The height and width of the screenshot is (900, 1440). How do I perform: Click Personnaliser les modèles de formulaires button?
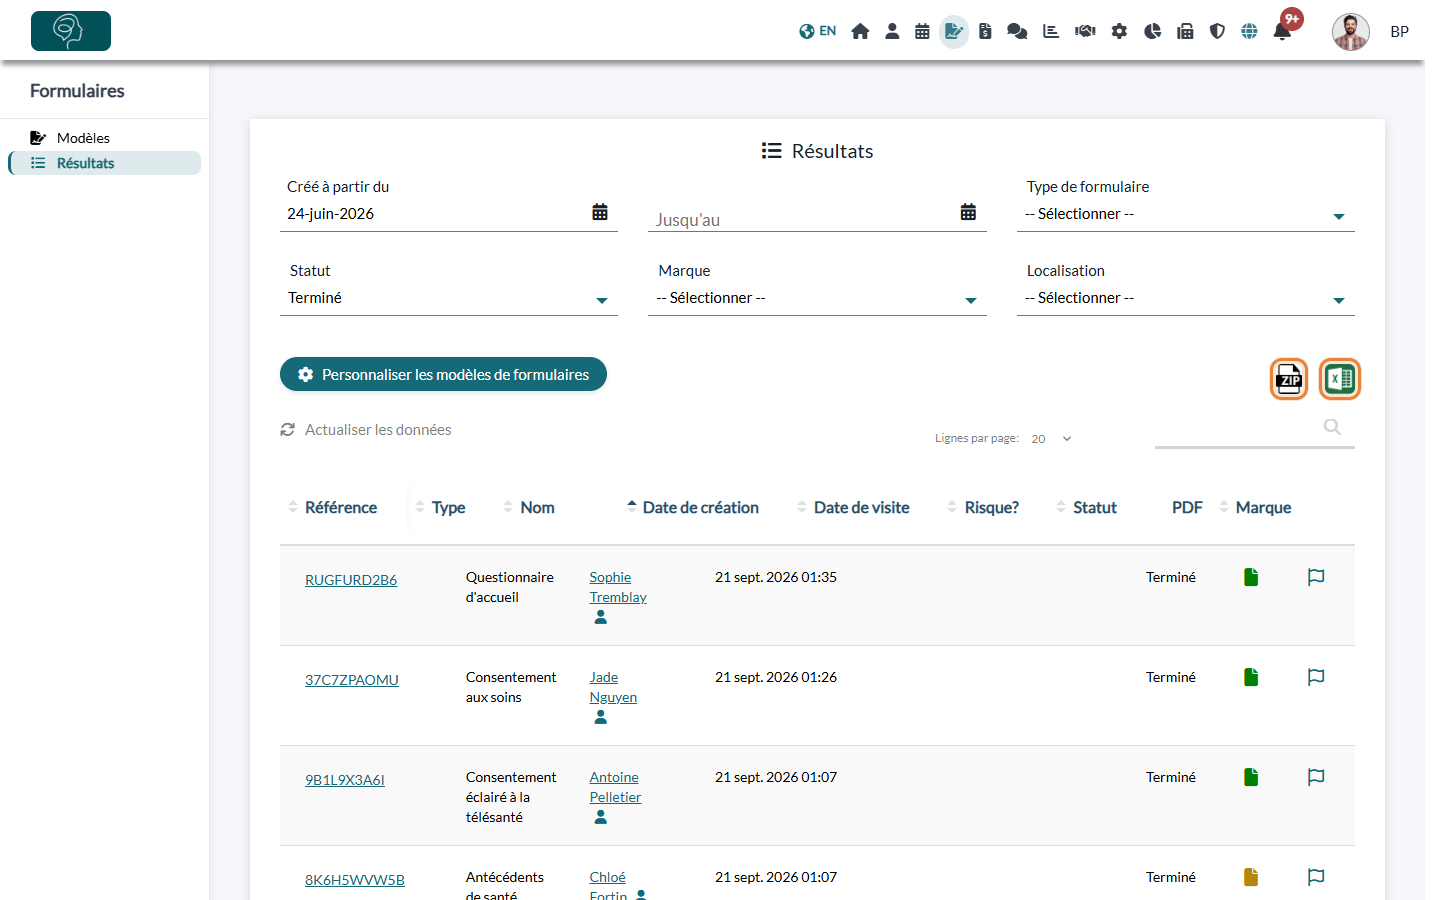click(443, 374)
